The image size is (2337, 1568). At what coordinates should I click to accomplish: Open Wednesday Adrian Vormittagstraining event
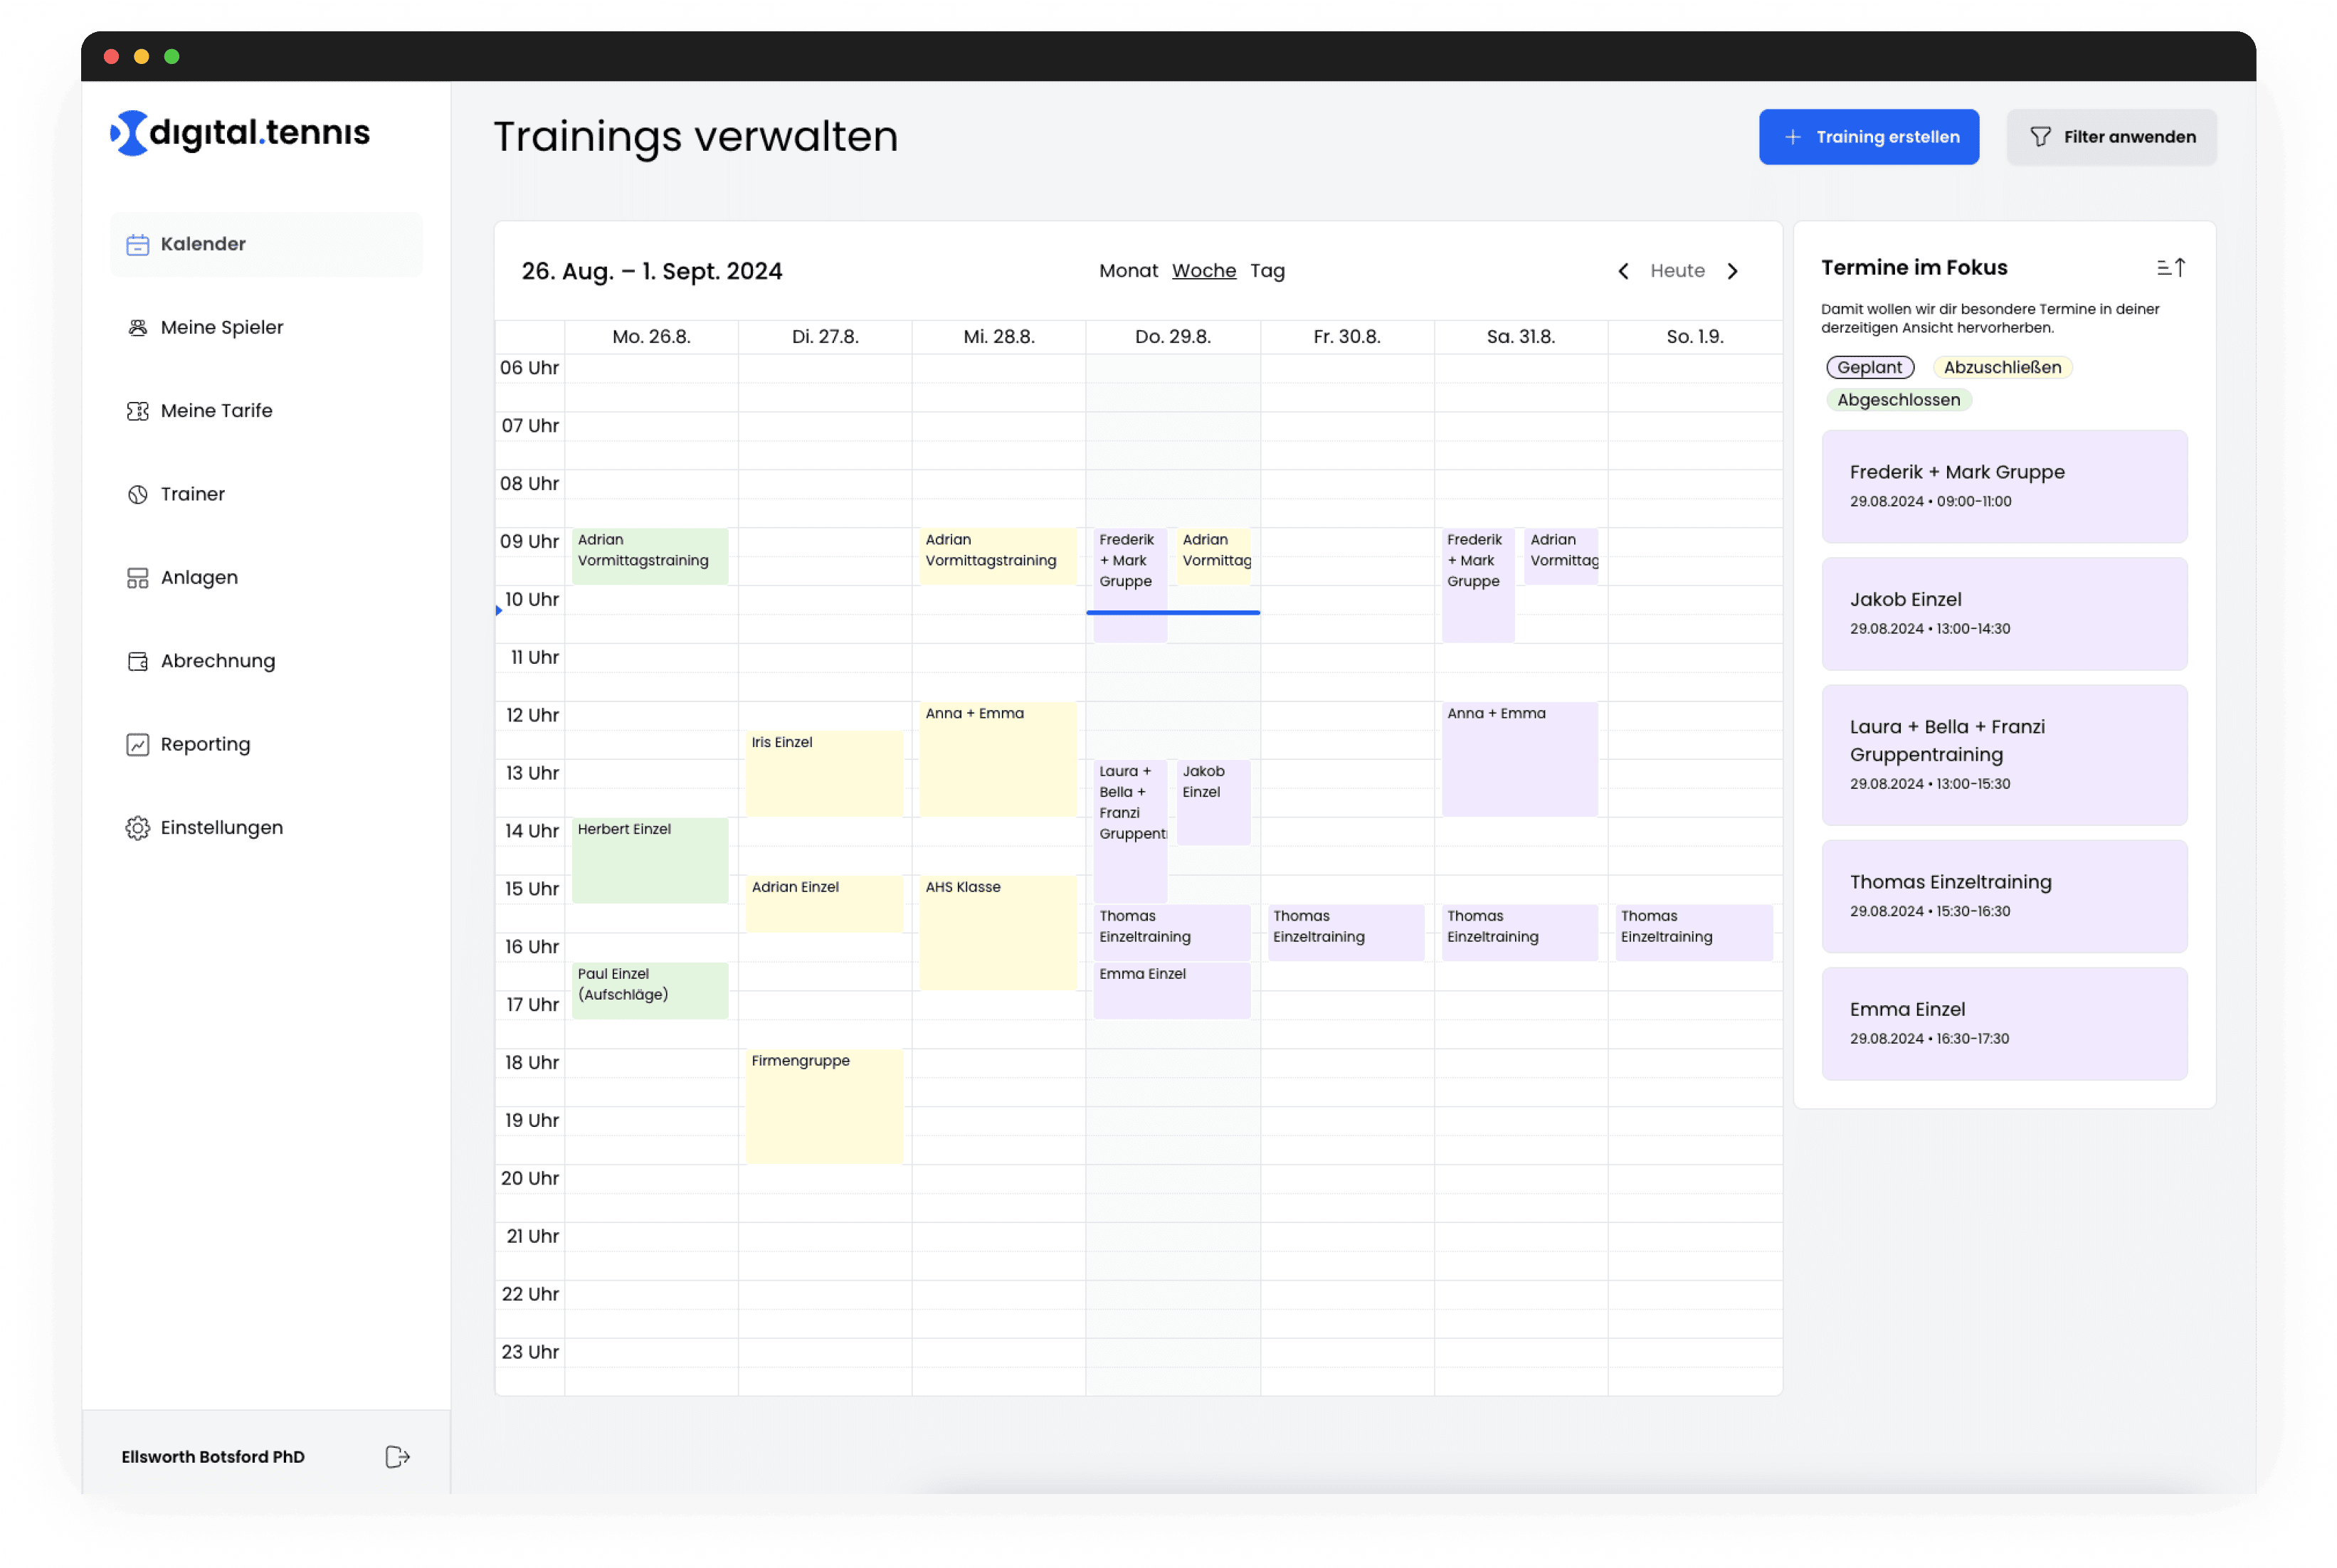(998, 556)
